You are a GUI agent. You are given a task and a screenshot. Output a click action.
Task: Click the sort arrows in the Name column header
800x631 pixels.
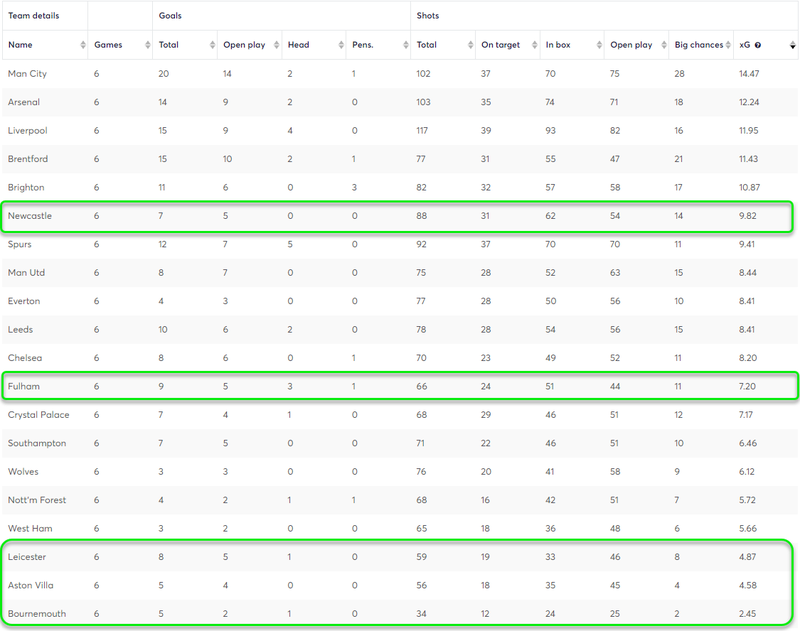pyautogui.click(x=83, y=45)
